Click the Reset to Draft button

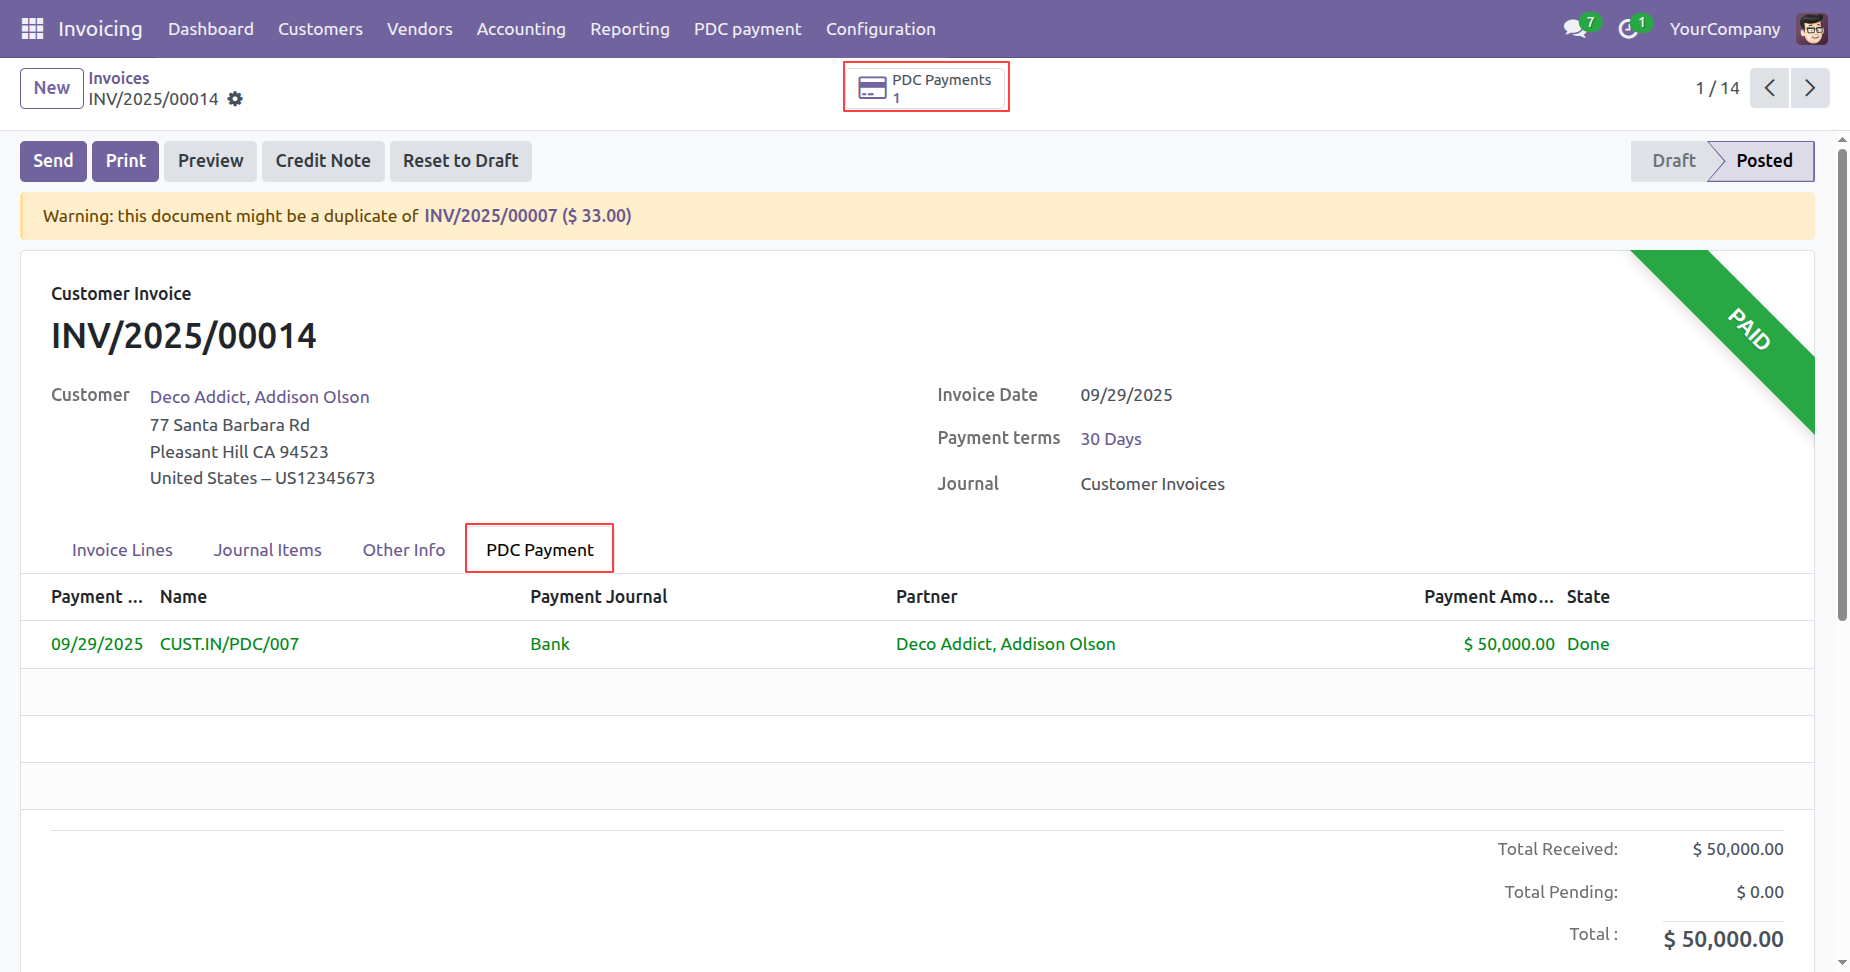[x=460, y=161]
